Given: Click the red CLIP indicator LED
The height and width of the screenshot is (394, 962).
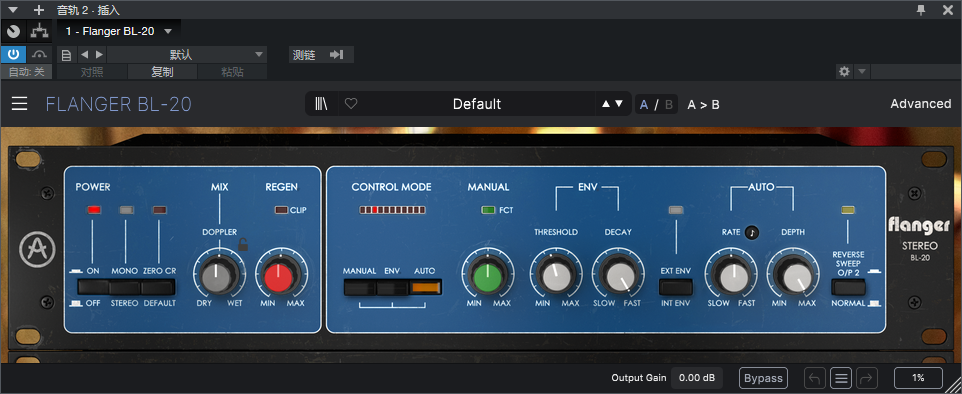Looking at the screenshot, I should (x=281, y=210).
